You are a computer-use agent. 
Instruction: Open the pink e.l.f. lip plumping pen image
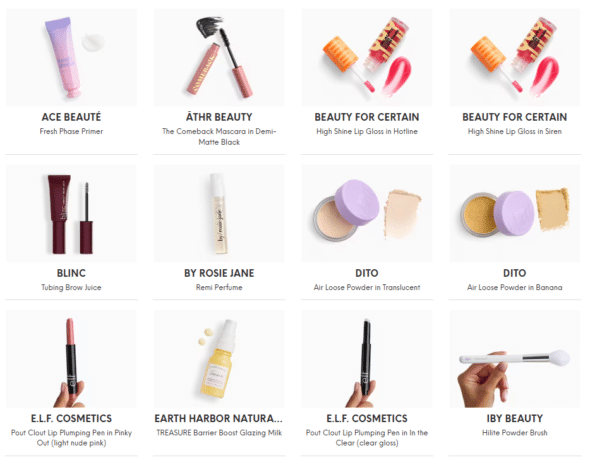click(71, 359)
